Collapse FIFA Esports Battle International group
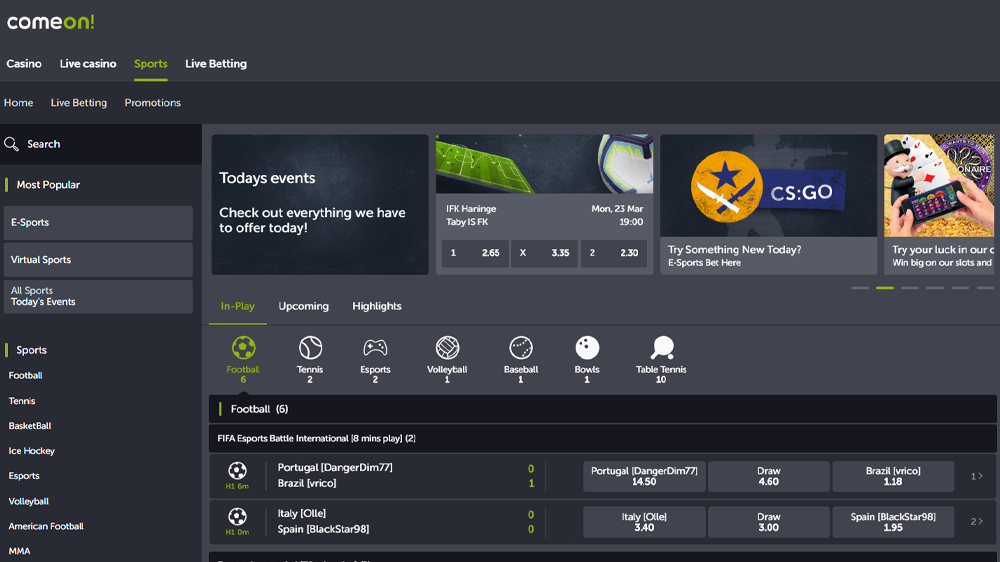This screenshot has height=562, width=1000. pyautogui.click(x=603, y=439)
